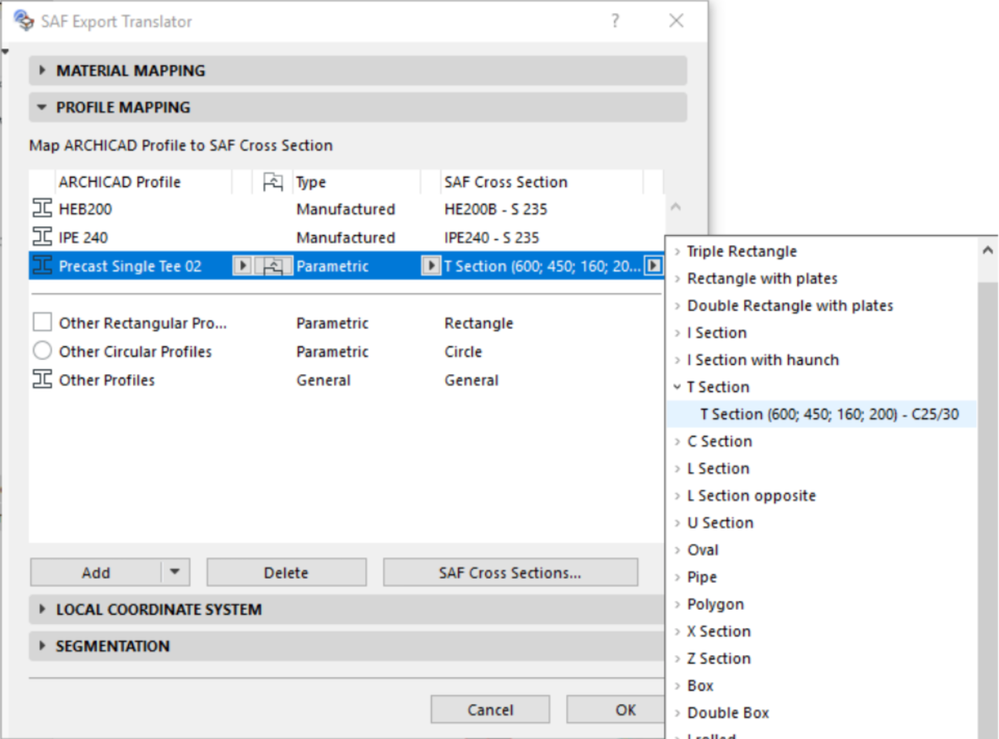The height and width of the screenshot is (739, 999).
Task: Click the circle icon for Other Circular Profiles
Action: pyautogui.click(x=42, y=350)
